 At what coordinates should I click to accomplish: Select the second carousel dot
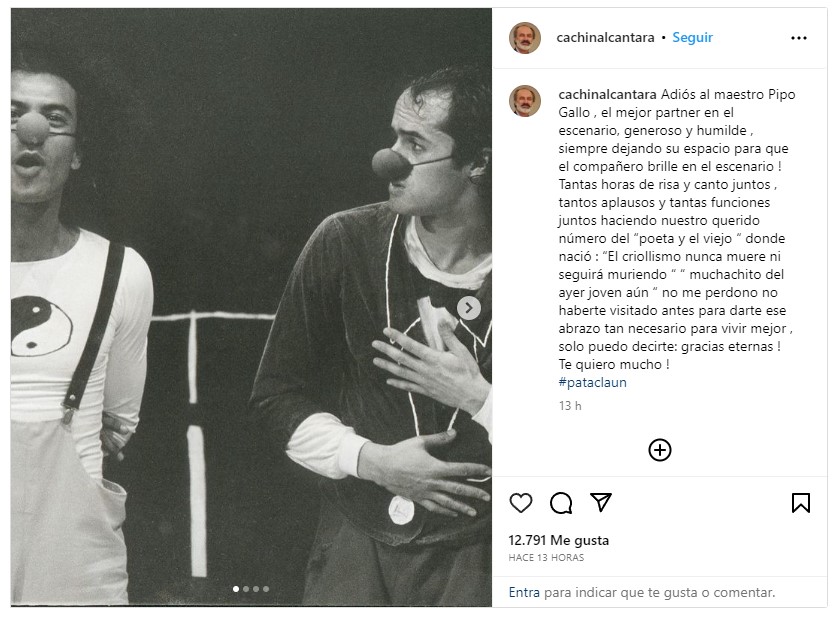coord(246,589)
